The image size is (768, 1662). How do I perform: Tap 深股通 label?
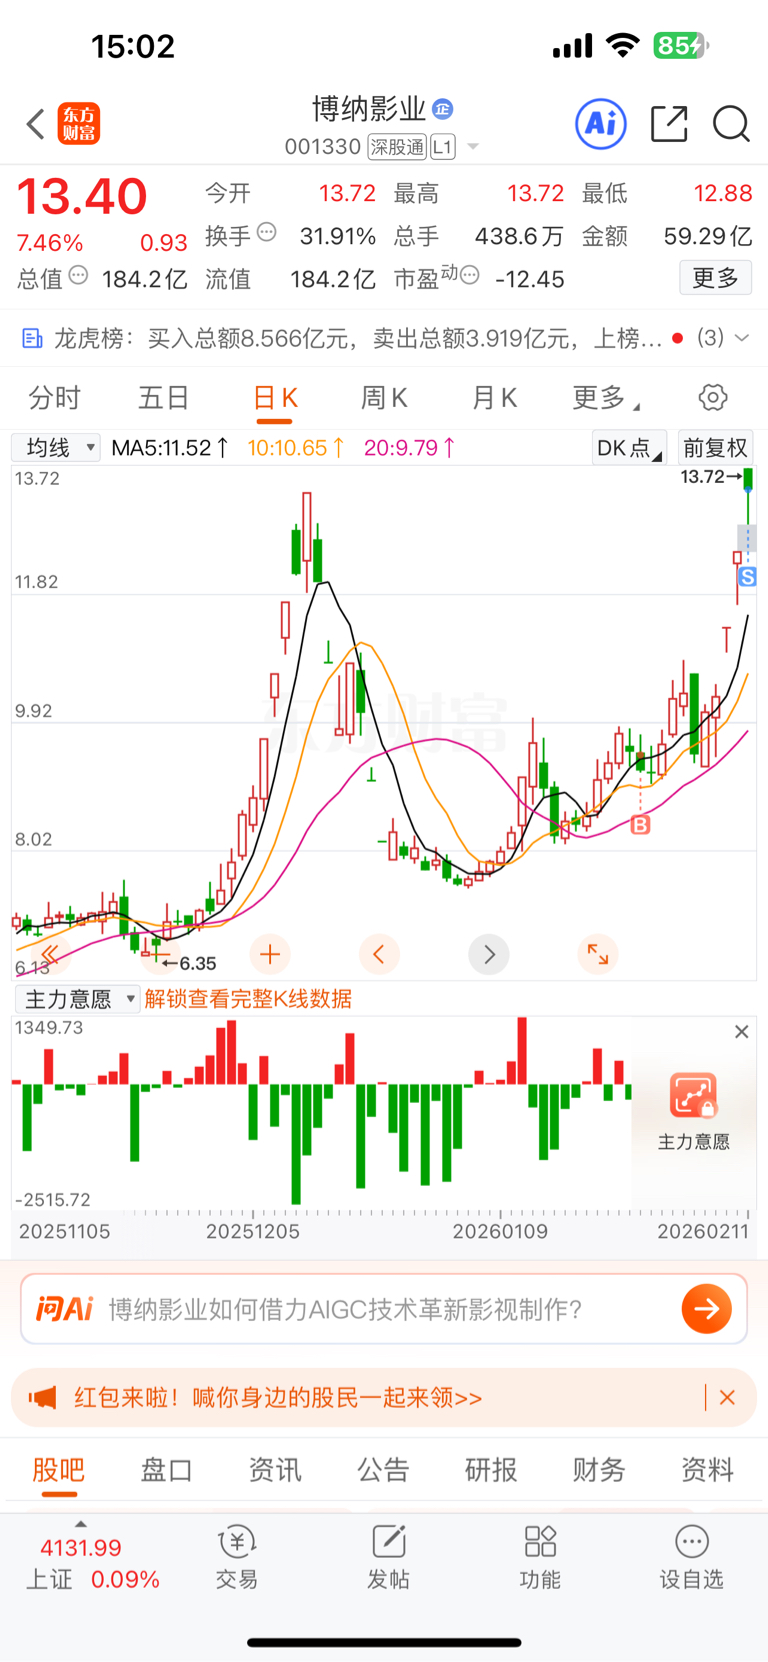tap(397, 147)
